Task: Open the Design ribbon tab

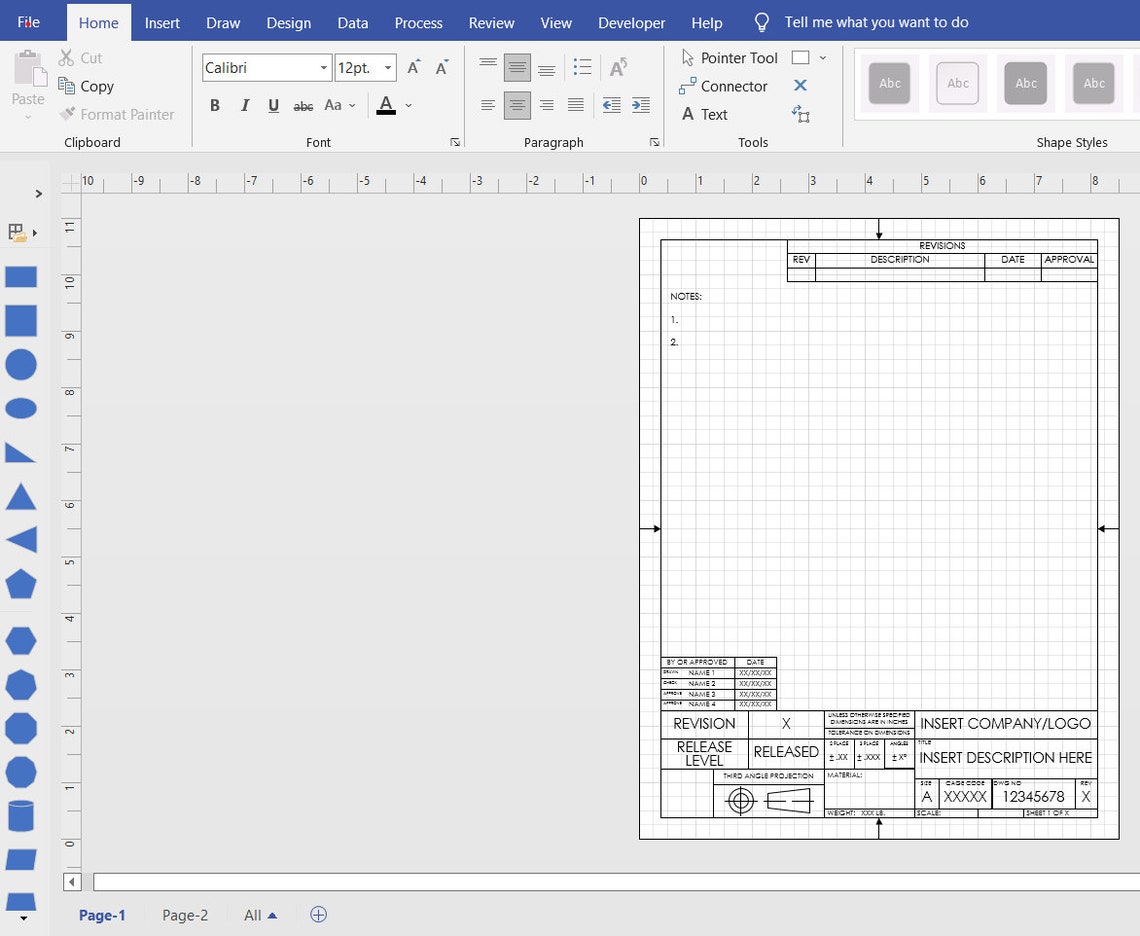Action: 288,22
